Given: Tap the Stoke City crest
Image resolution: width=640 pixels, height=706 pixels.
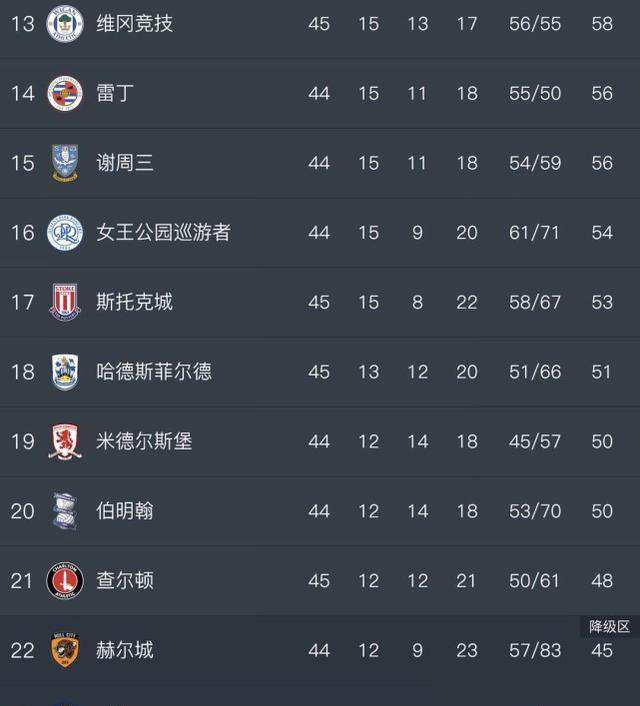Looking at the screenshot, I should pyautogui.click(x=65, y=302).
